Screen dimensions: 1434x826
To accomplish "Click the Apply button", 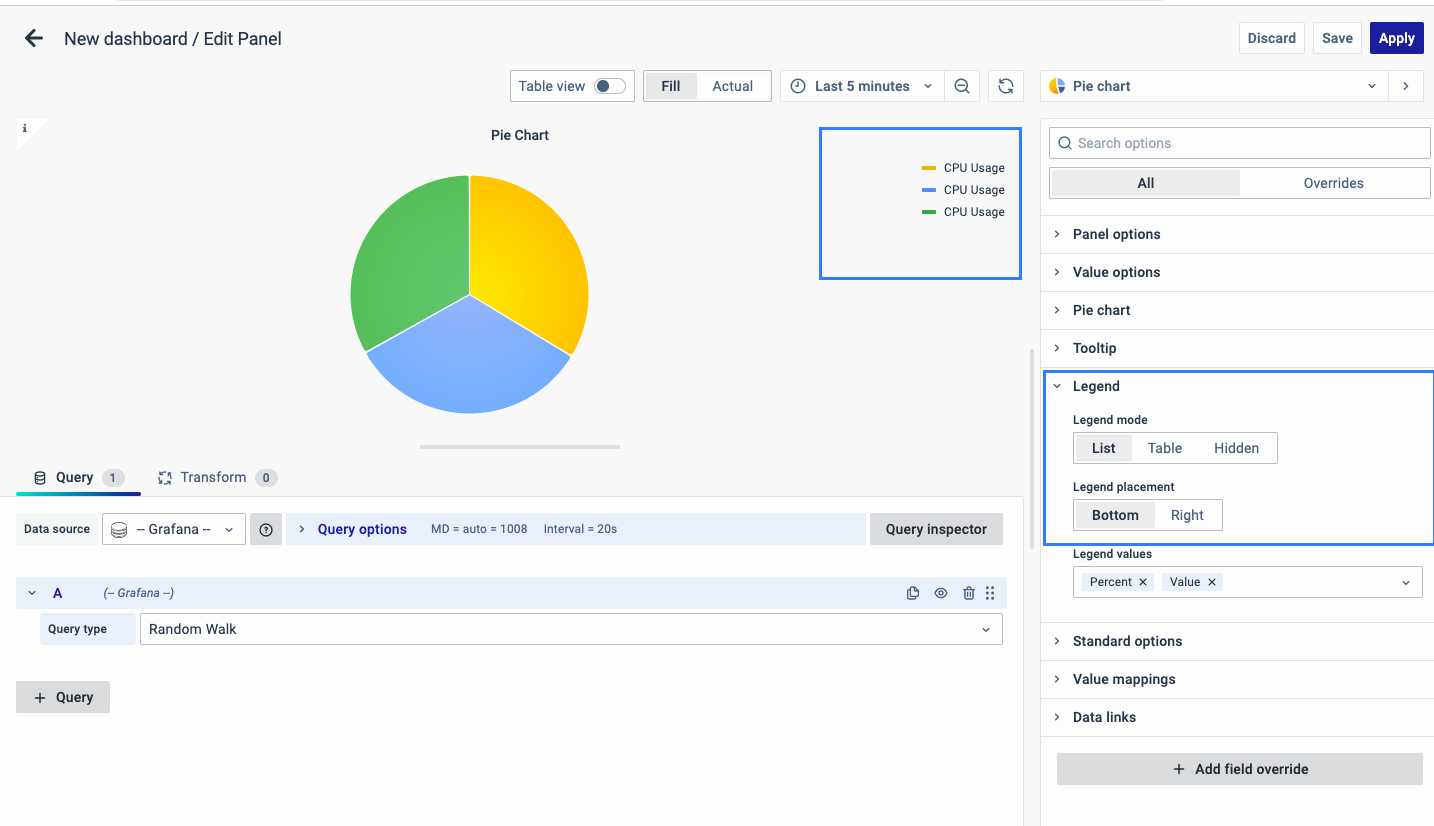I will pyautogui.click(x=1396, y=38).
